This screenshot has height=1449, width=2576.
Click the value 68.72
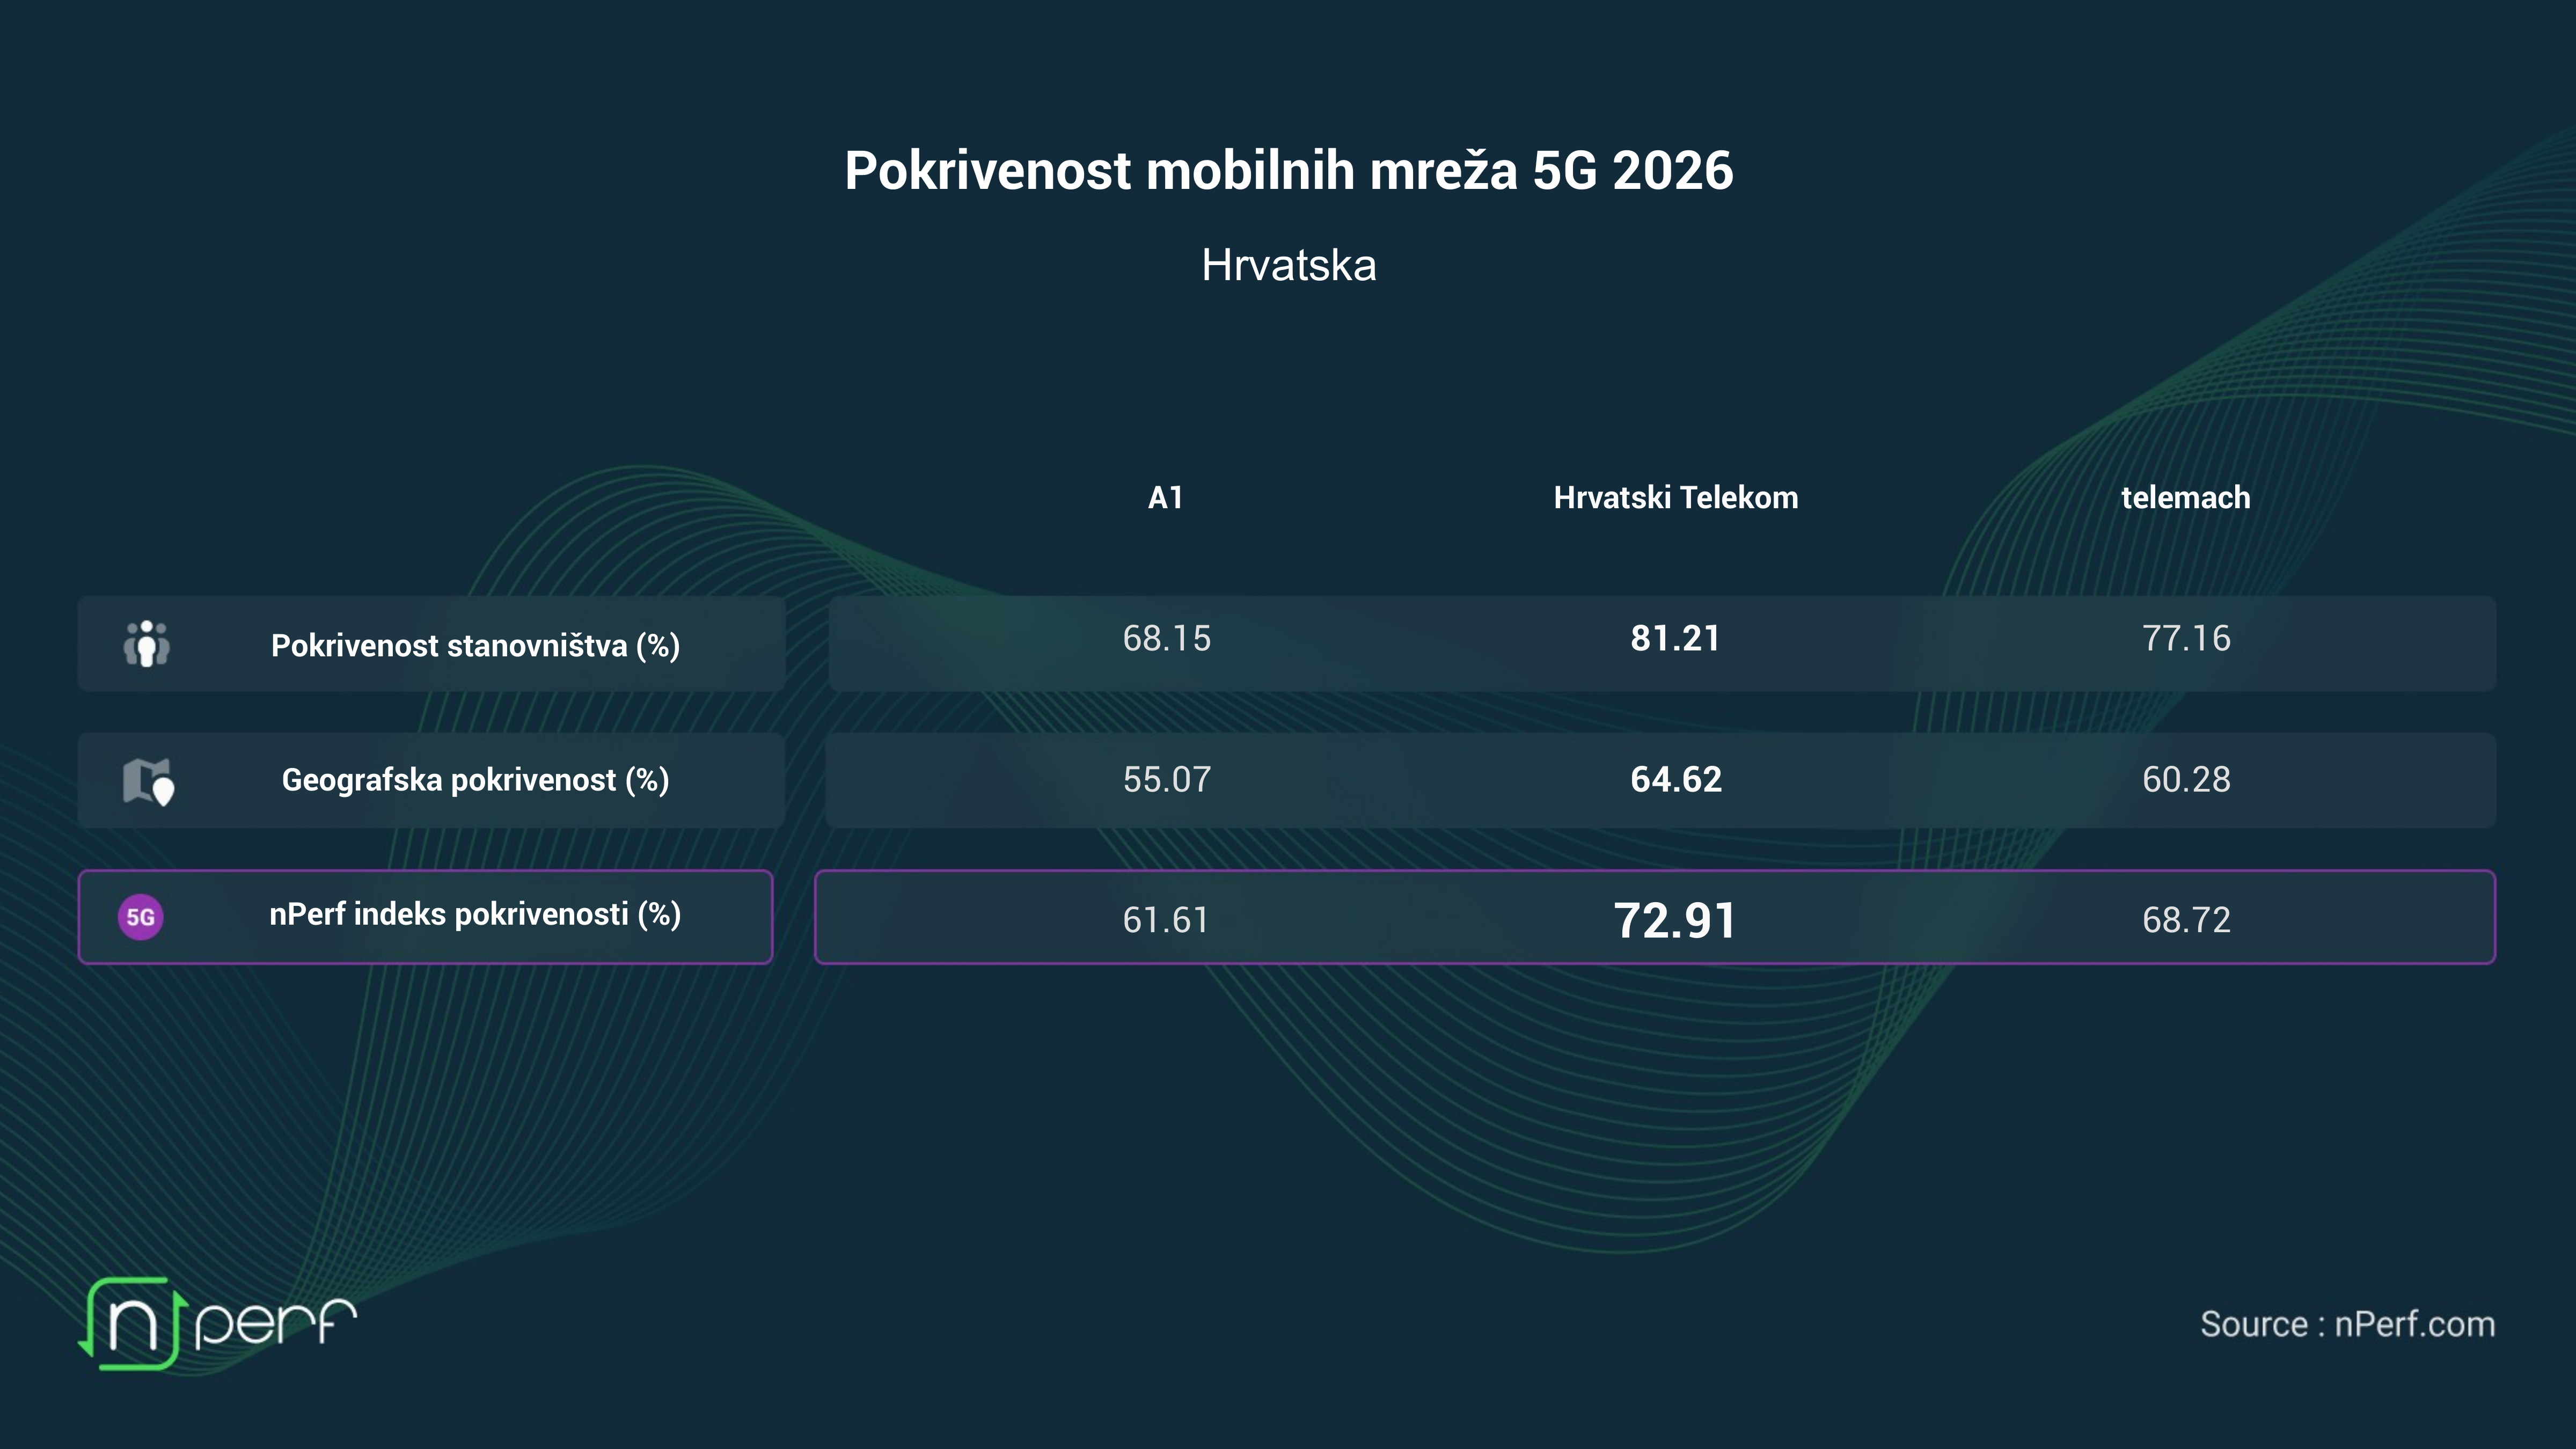(2186, 920)
